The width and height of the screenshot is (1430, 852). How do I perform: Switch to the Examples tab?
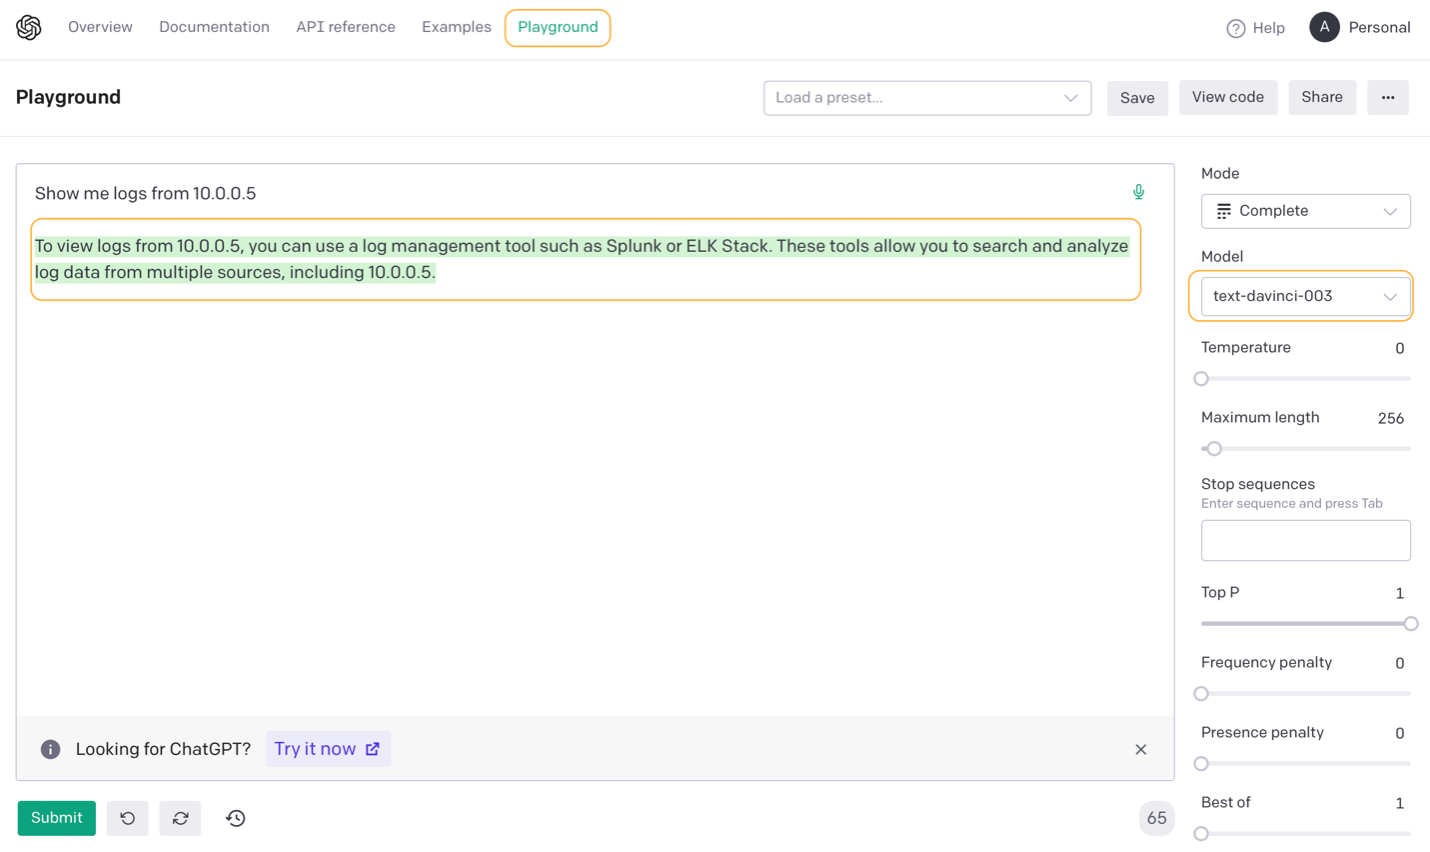(457, 28)
